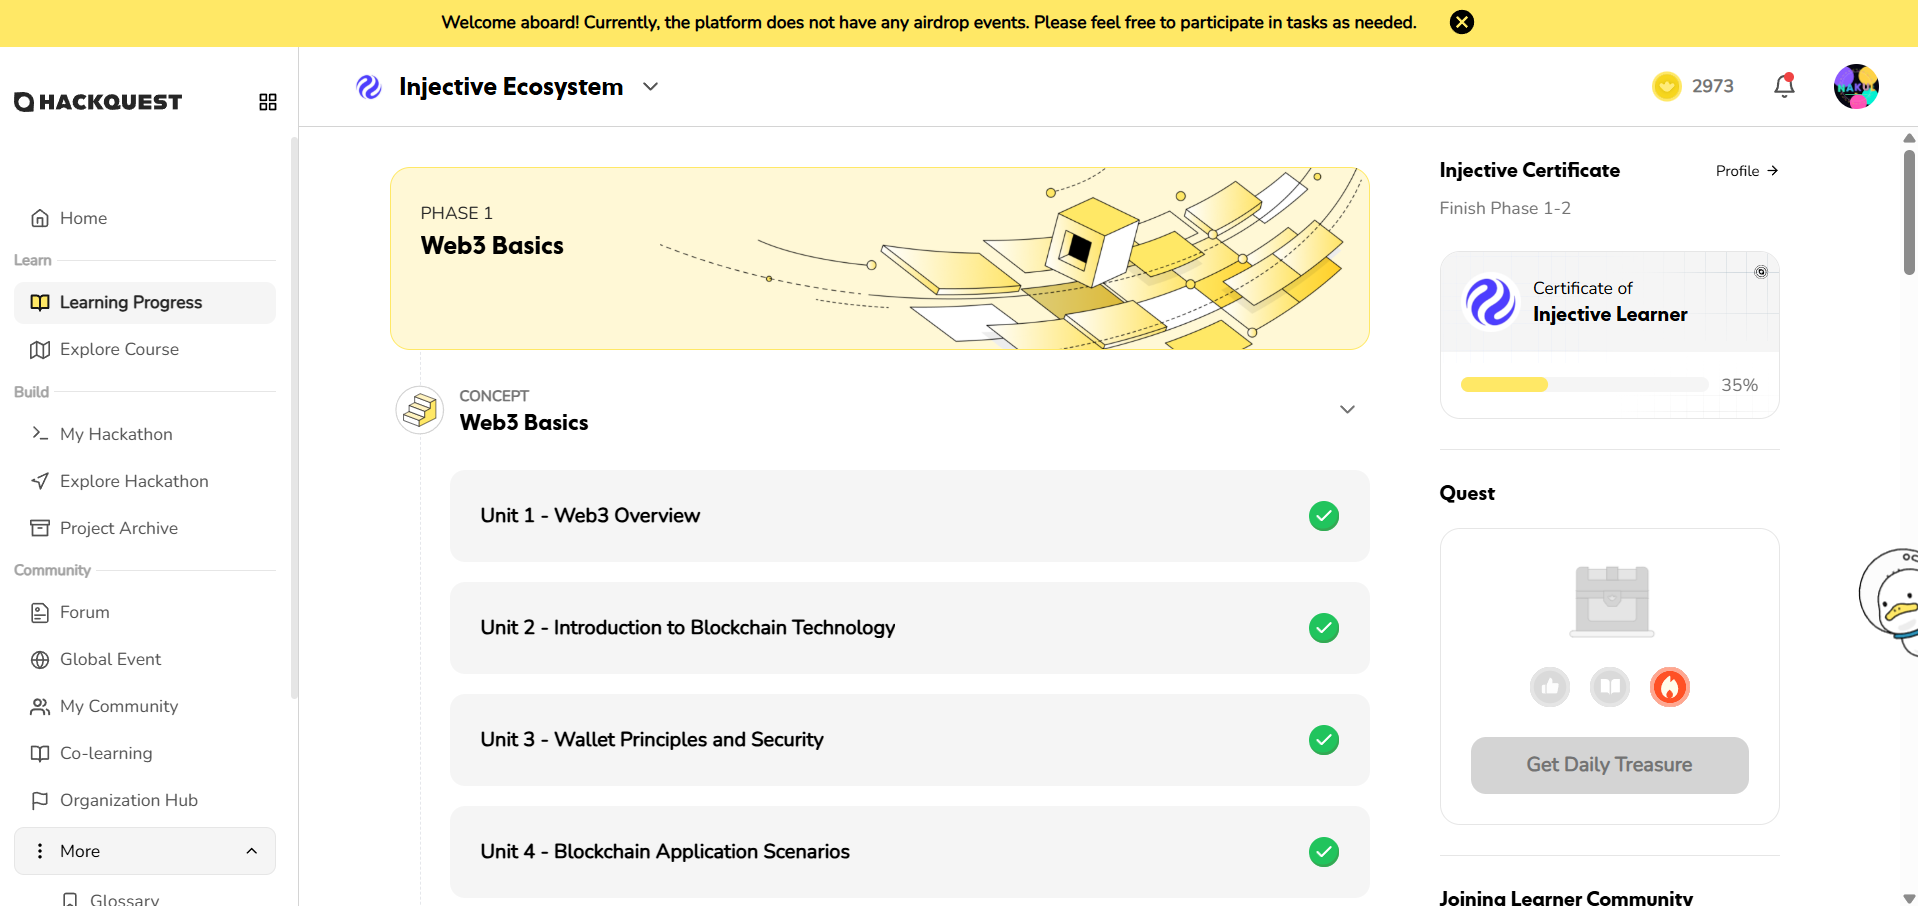
Task: Click the treasure chest image
Action: point(1612,601)
